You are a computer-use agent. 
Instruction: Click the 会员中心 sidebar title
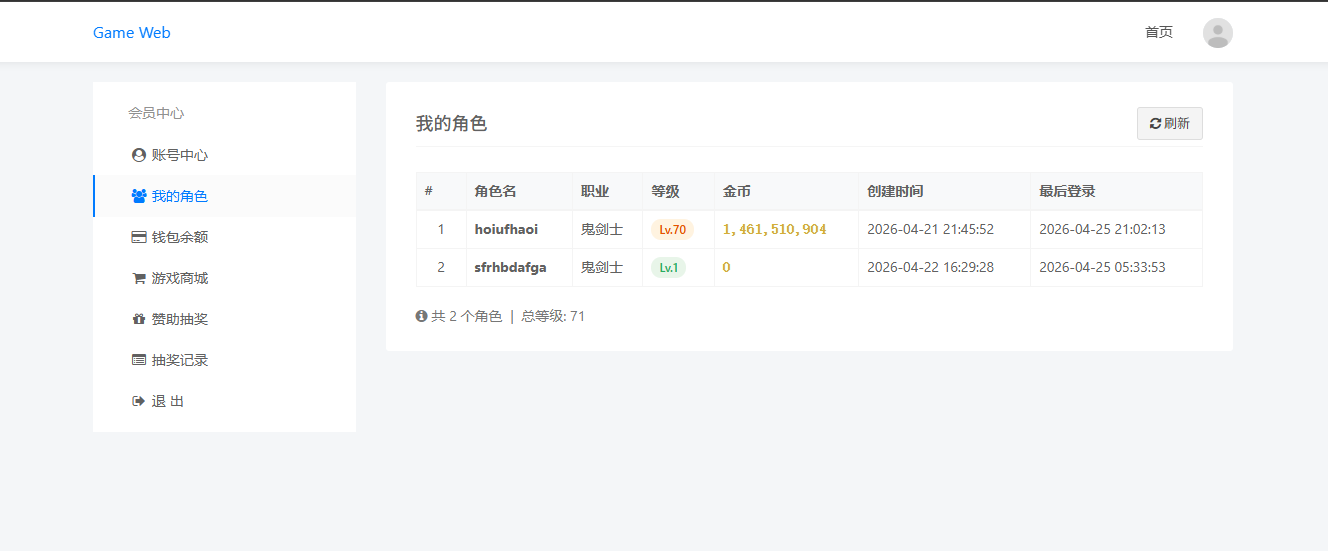click(156, 113)
